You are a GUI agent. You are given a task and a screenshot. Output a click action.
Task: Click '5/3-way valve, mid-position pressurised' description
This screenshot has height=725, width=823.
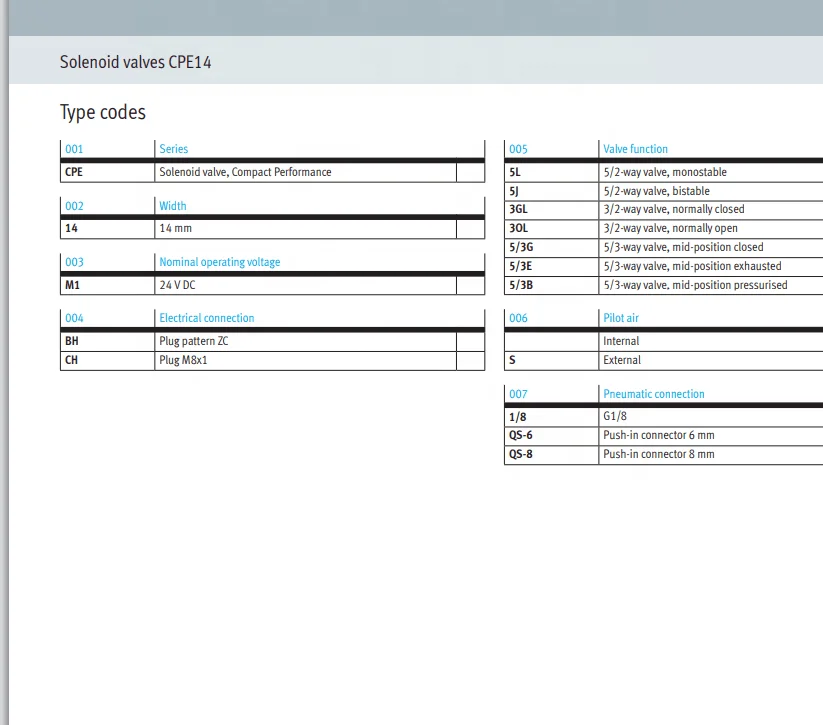click(x=695, y=285)
